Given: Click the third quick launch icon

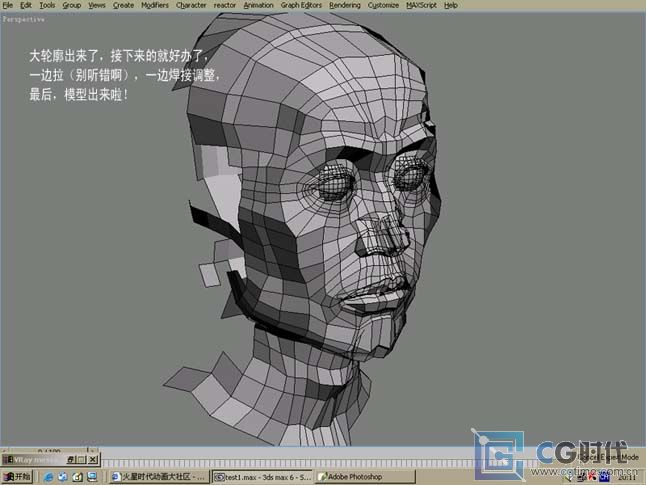Looking at the screenshot, I should point(77,477).
